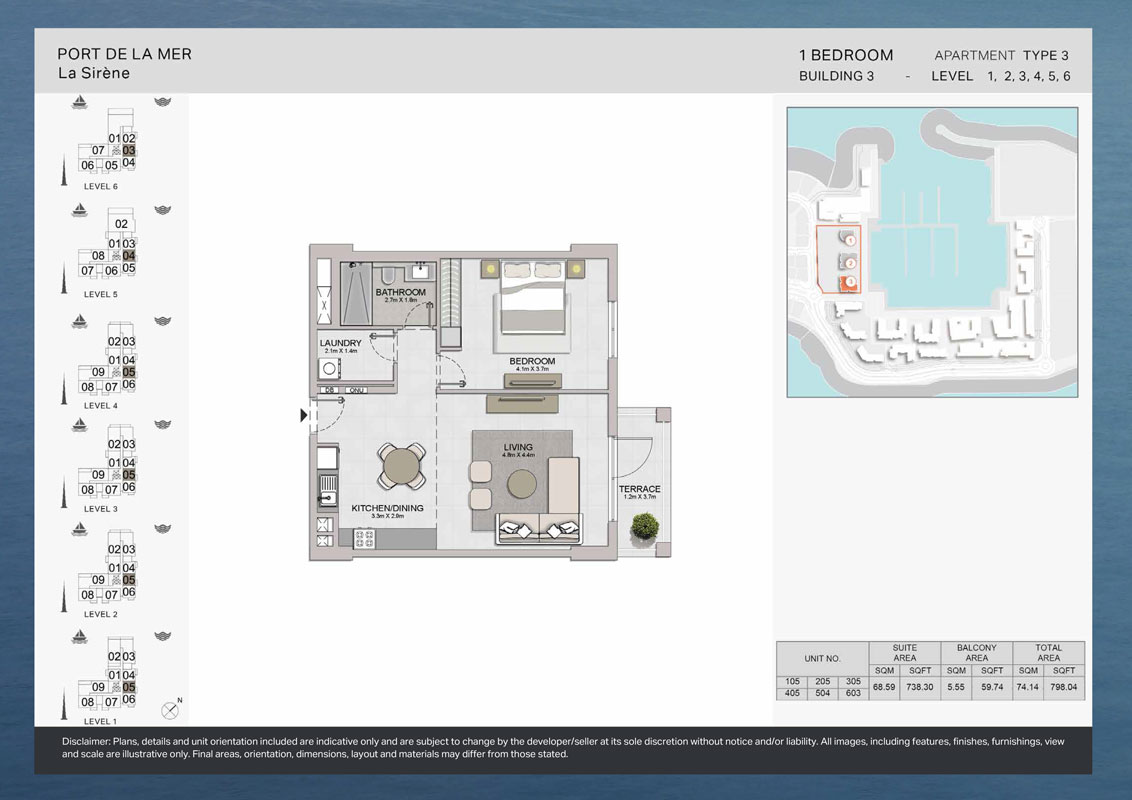Screen dimensions: 1132x800
Task: Select the round dining table with chairs
Action: pyautogui.click(x=398, y=465)
